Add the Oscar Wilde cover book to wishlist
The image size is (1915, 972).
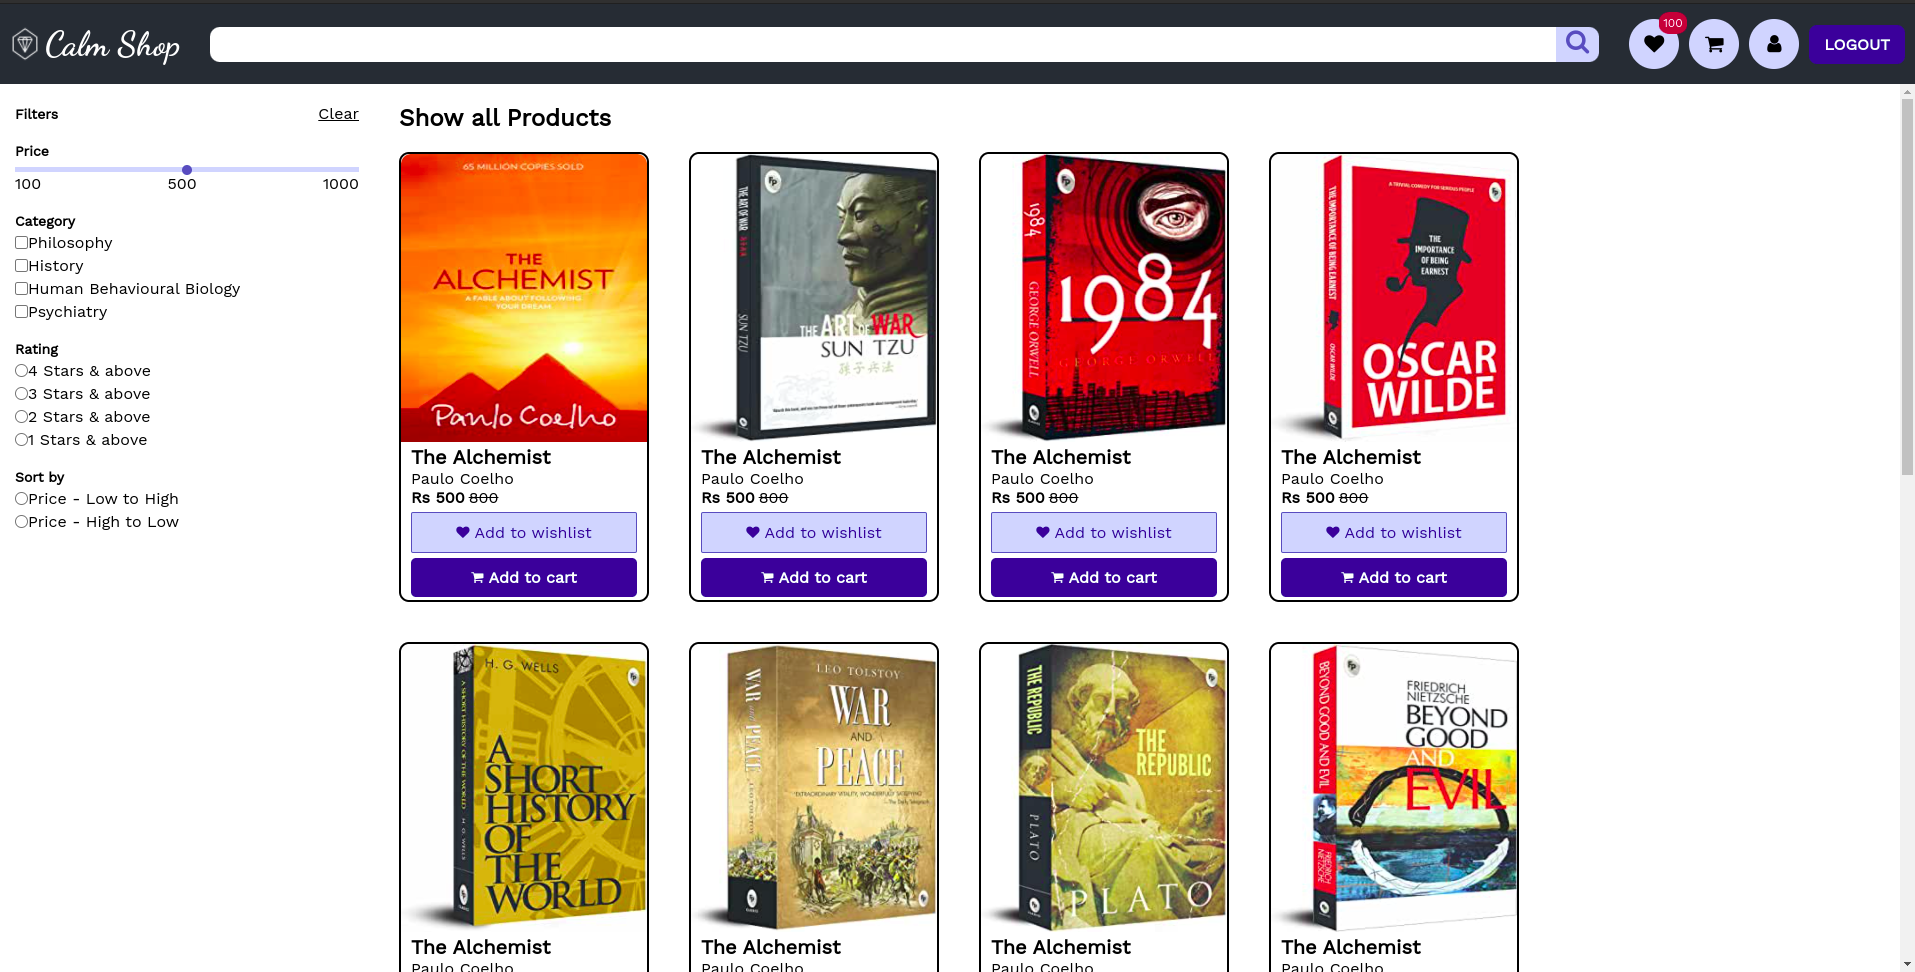(x=1394, y=533)
